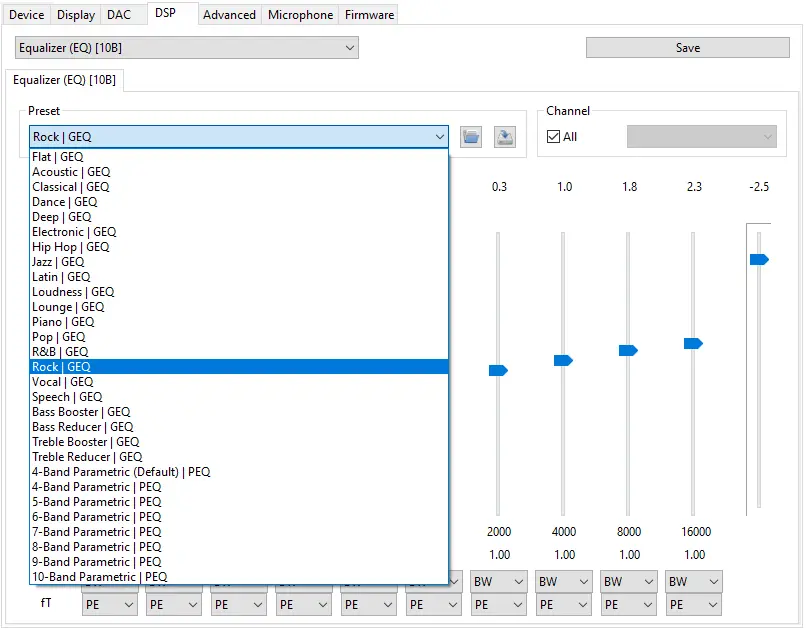Click the Save button
Image resolution: width=806 pixels, height=630 pixels.
687,47
